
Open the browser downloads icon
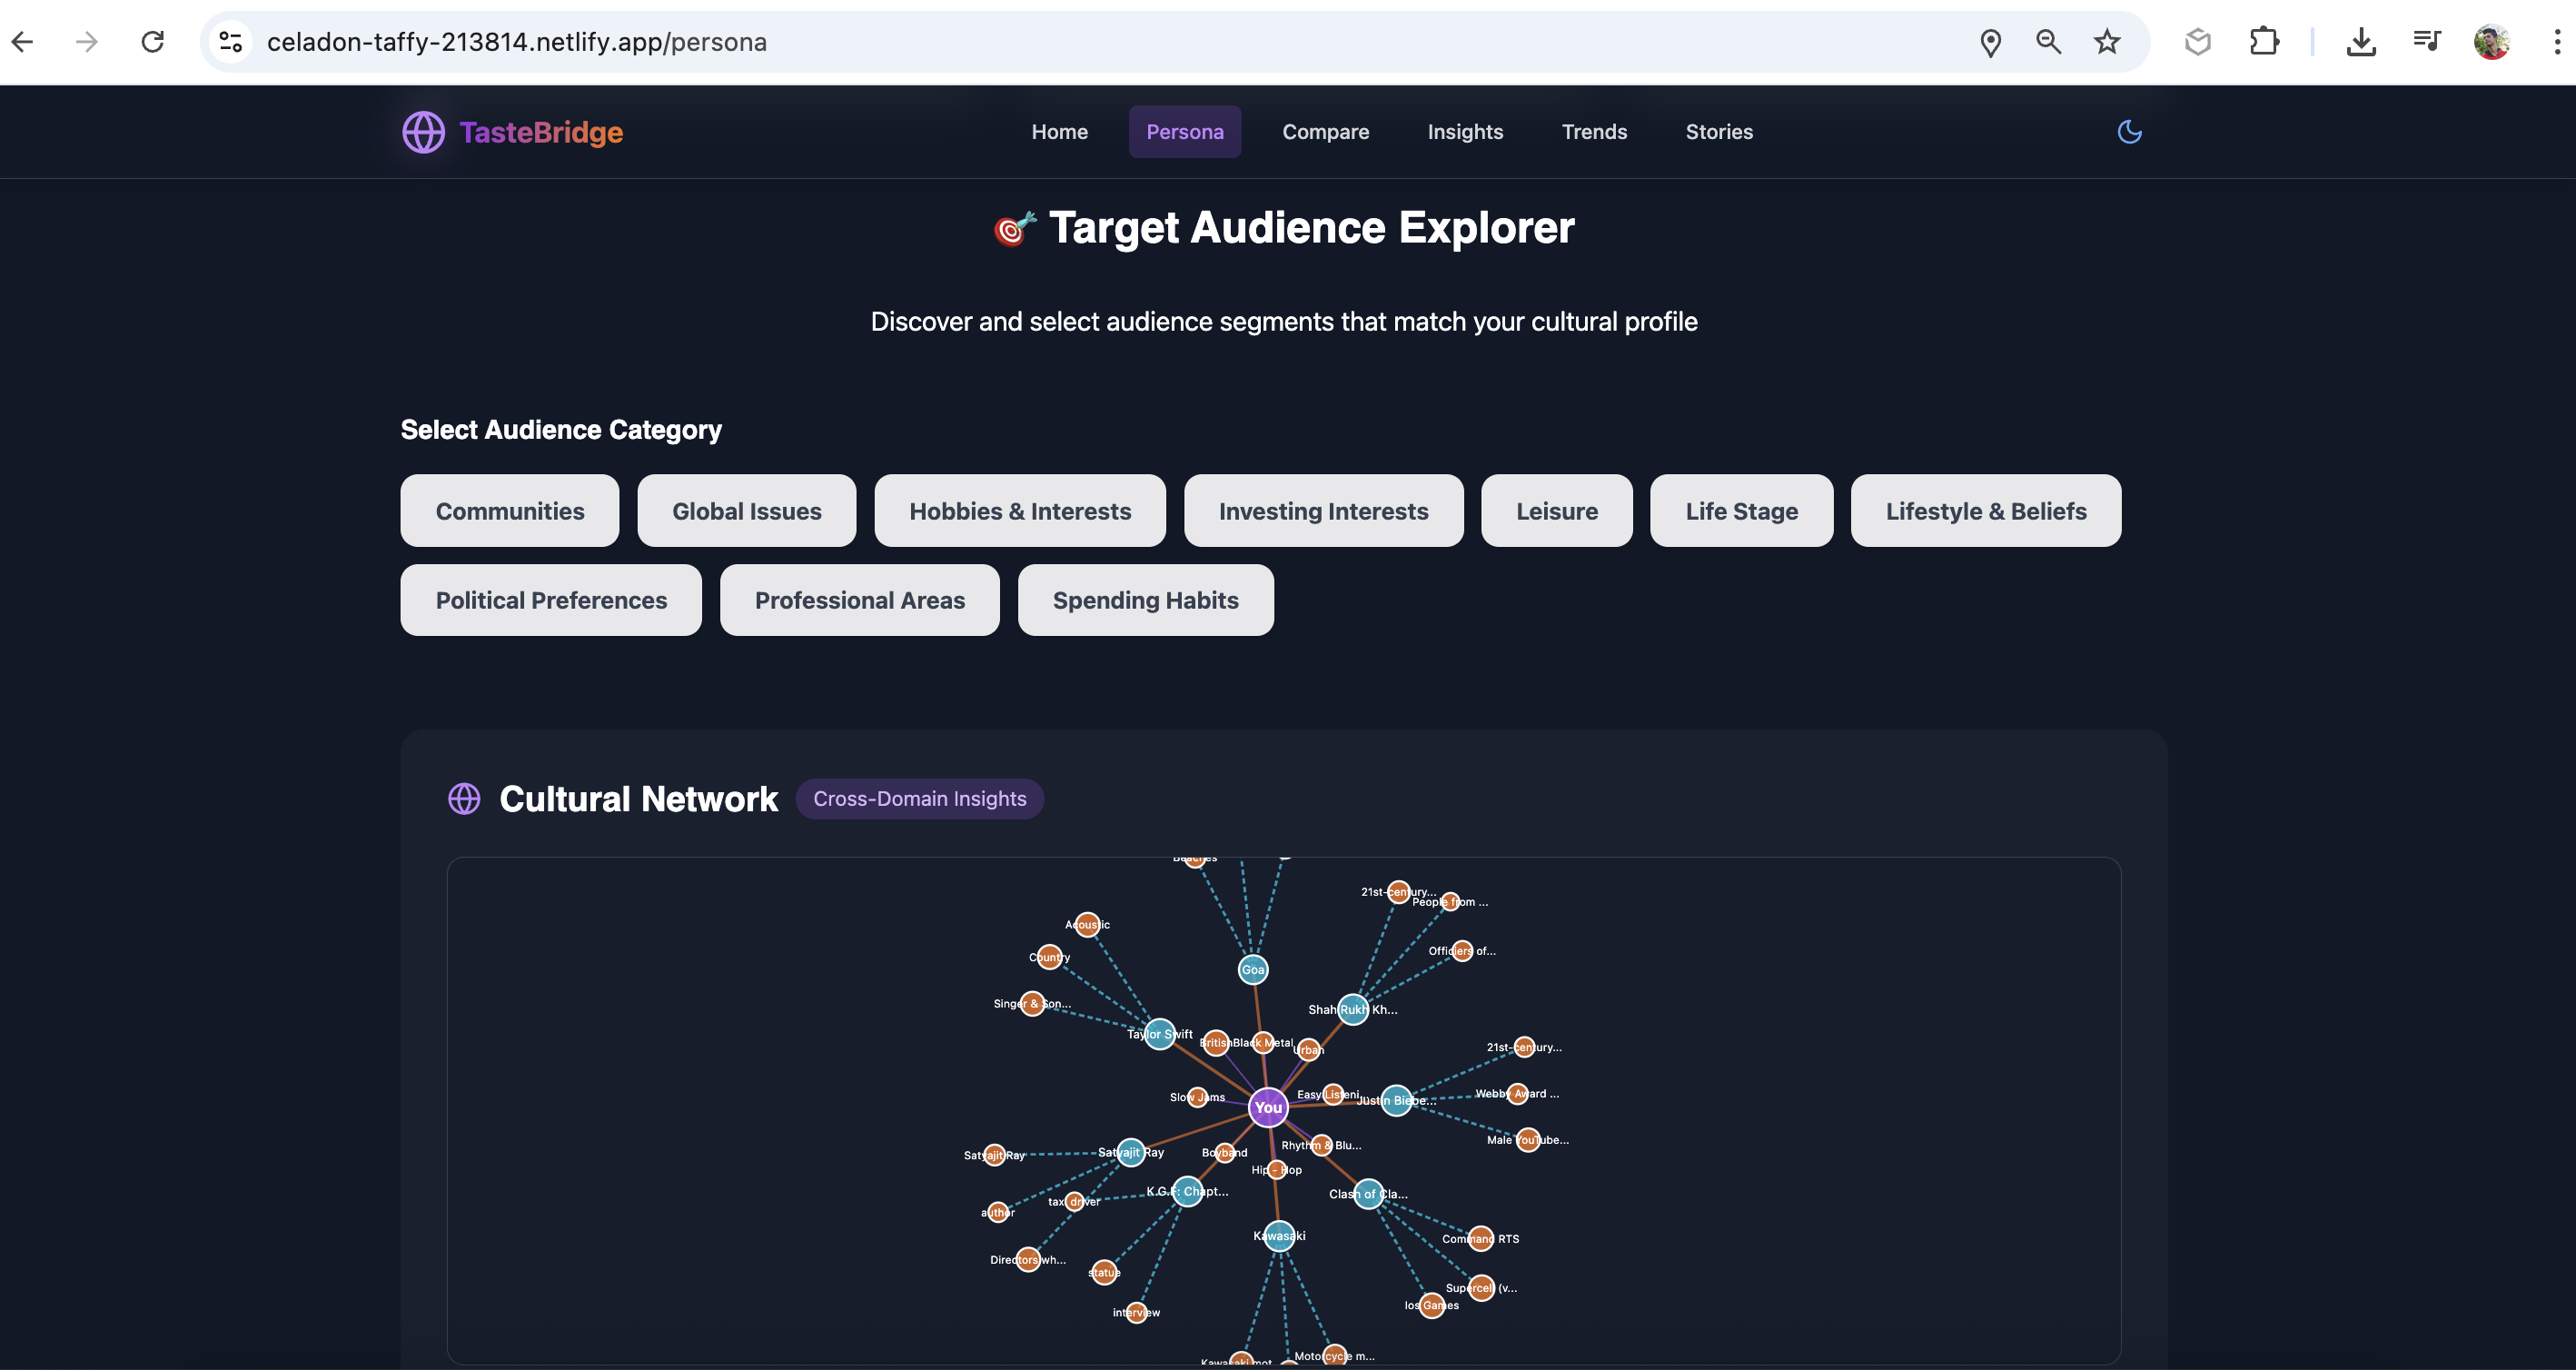tap(2361, 42)
